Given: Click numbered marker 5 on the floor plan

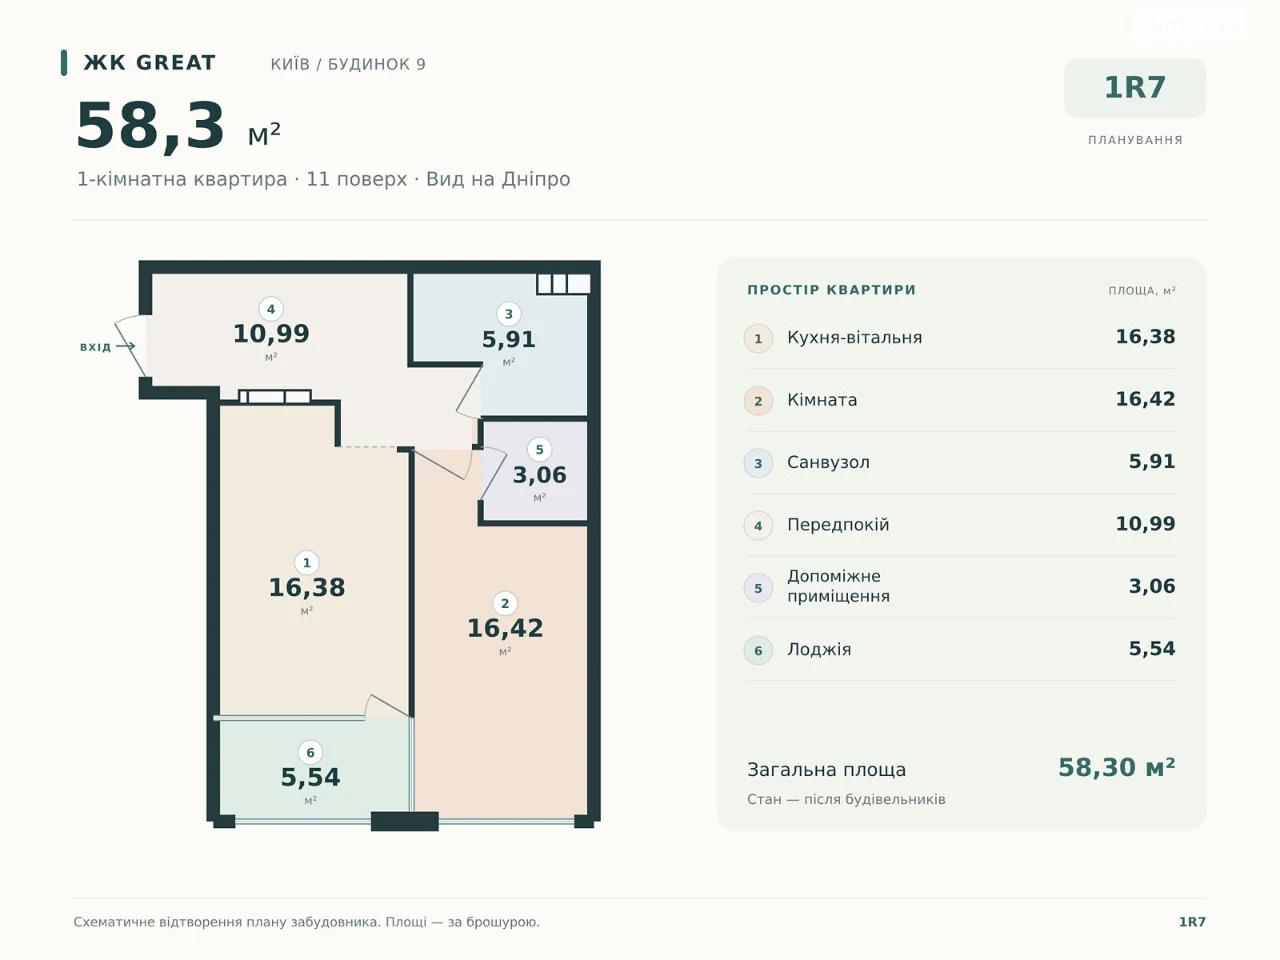Looking at the screenshot, I should [x=540, y=450].
